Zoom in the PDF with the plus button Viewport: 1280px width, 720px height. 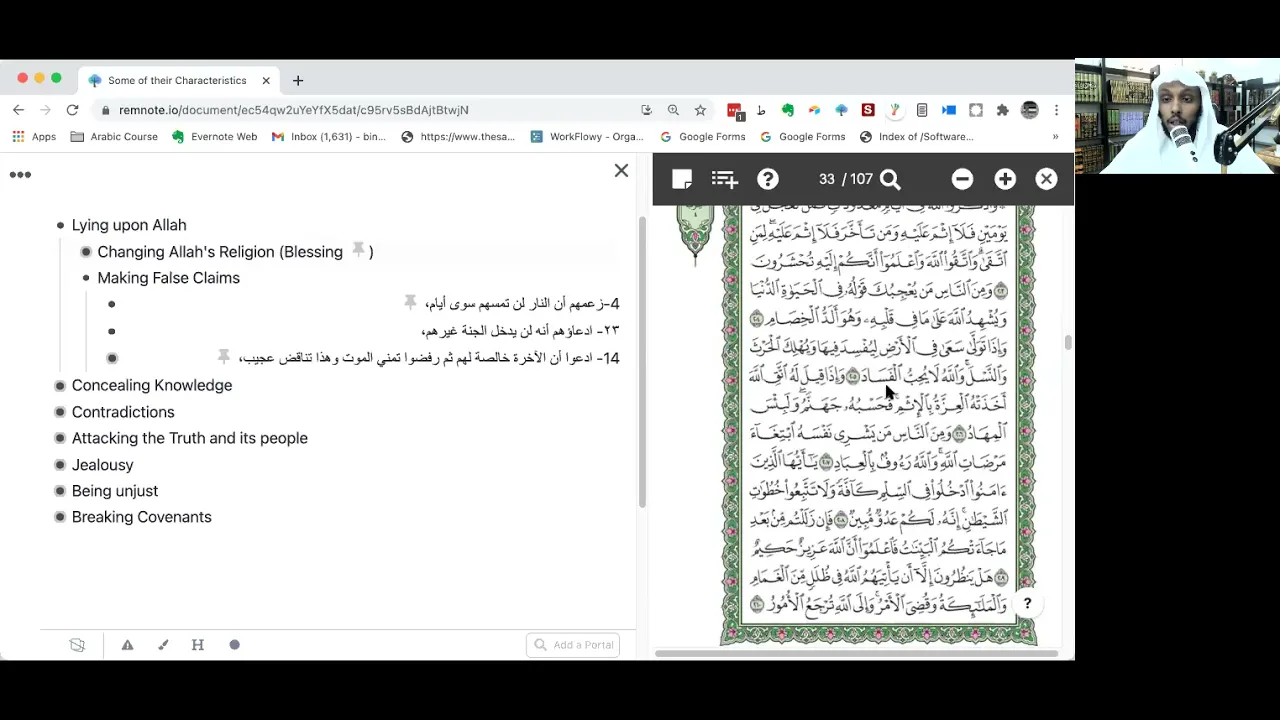click(1005, 179)
